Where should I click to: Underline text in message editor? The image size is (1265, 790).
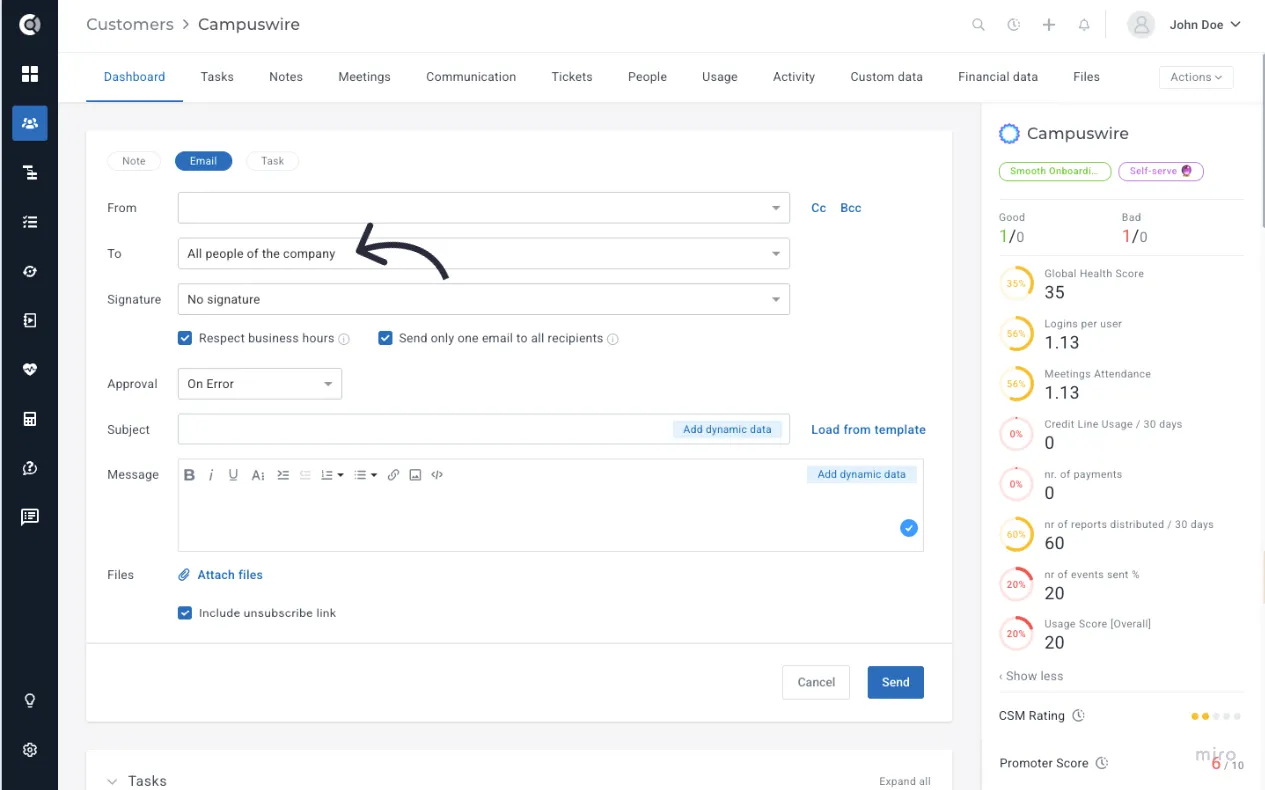(x=233, y=475)
